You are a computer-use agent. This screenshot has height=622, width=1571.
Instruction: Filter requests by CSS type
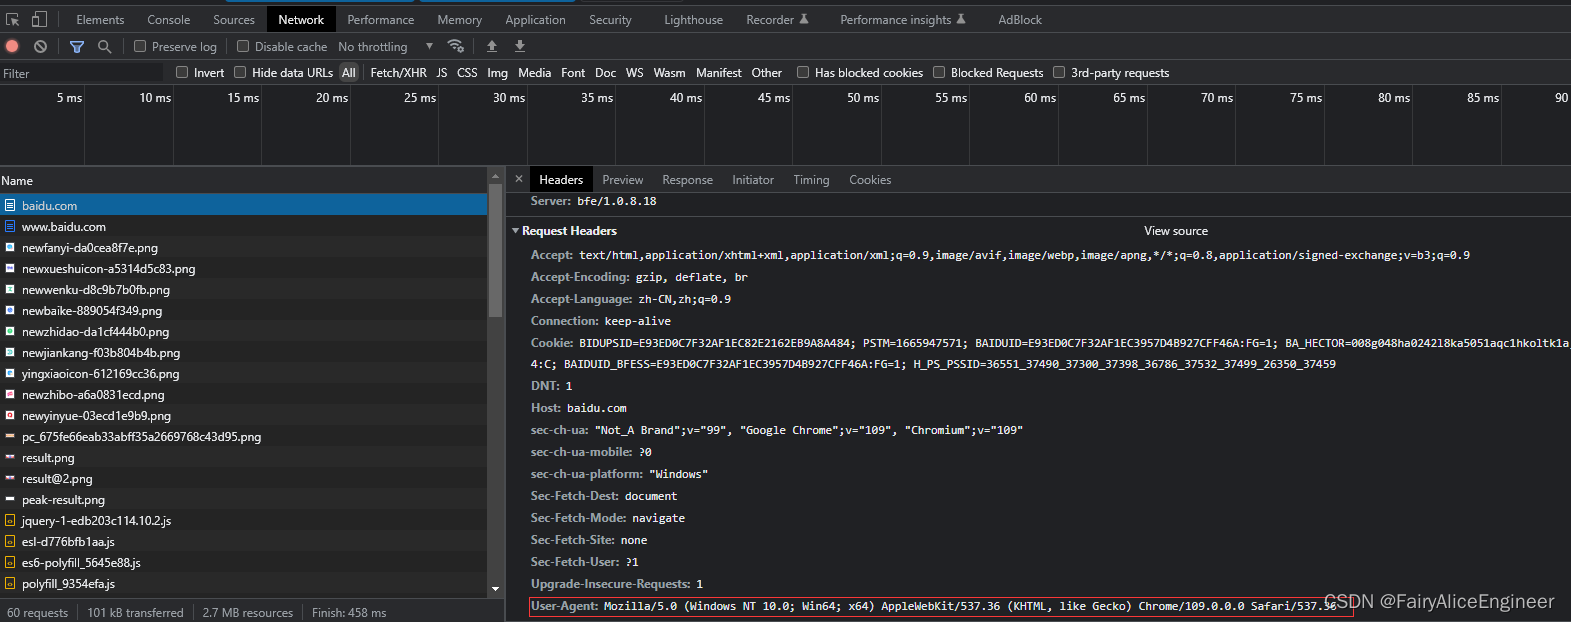(467, 72)
